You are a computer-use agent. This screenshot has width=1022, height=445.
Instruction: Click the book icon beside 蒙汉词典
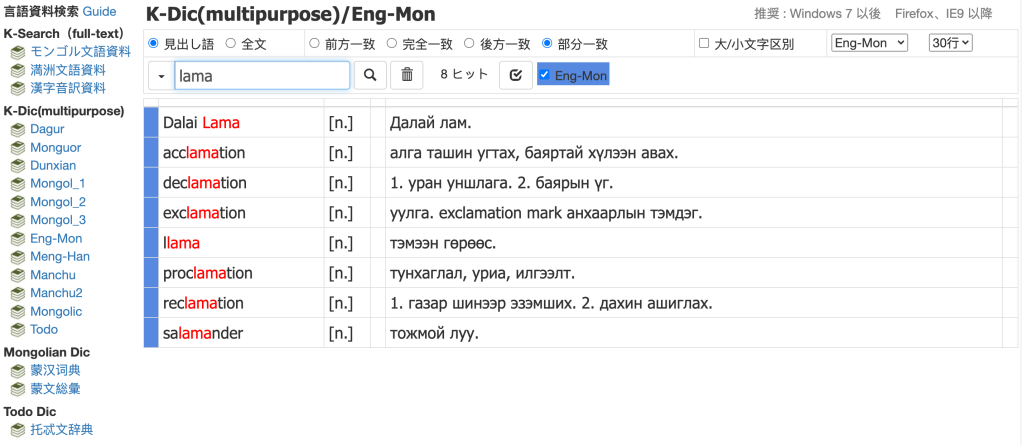click(x=17, y=370)
